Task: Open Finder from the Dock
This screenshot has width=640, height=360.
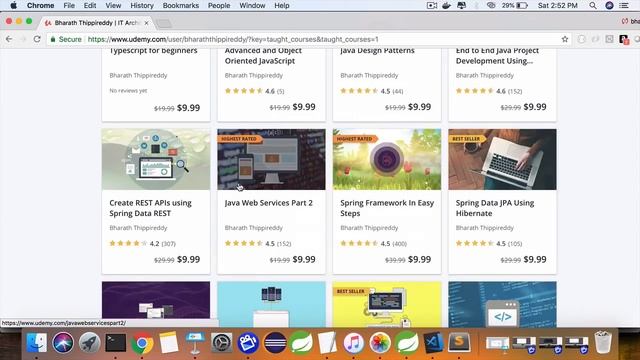Action: (37, 342)
